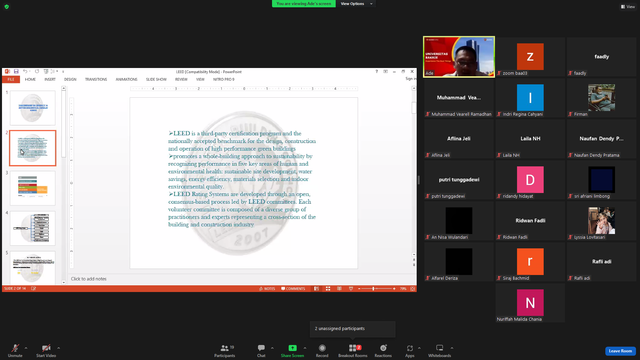Select slide 3 thumbnail
This screenshot has width=640, height=360.
pos(33,188)
